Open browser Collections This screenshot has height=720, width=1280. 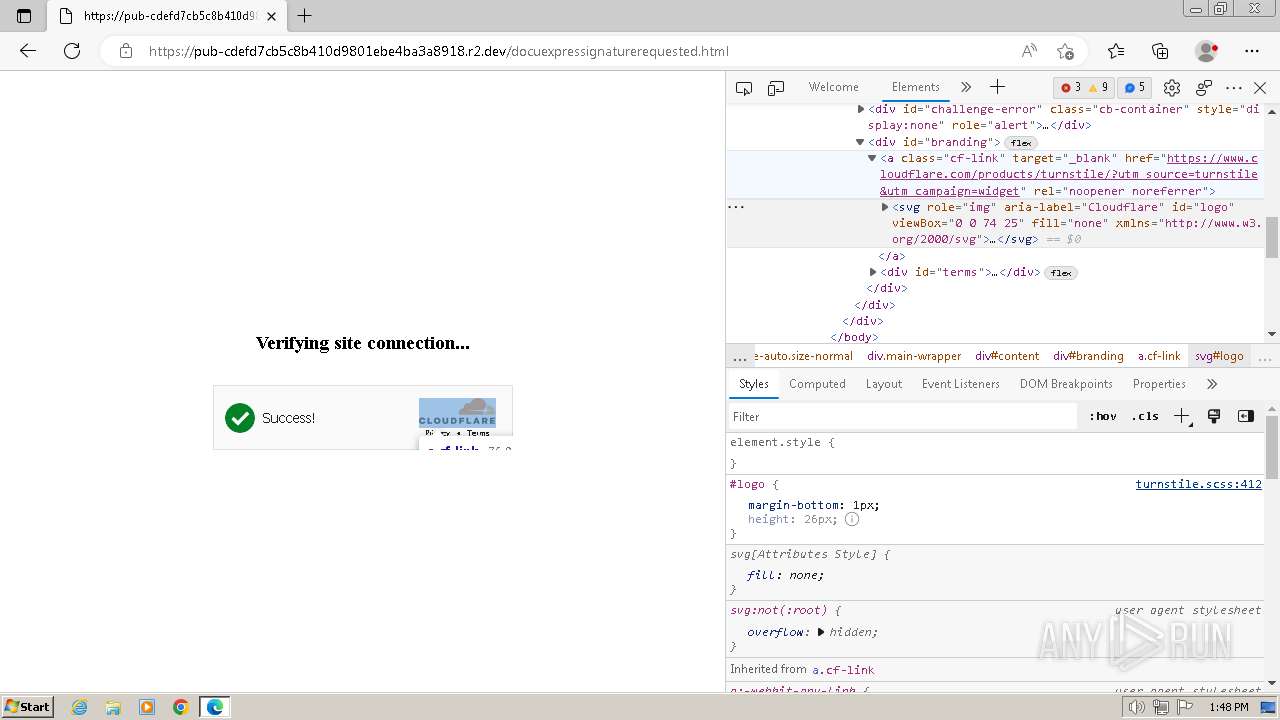[1160, 51]
